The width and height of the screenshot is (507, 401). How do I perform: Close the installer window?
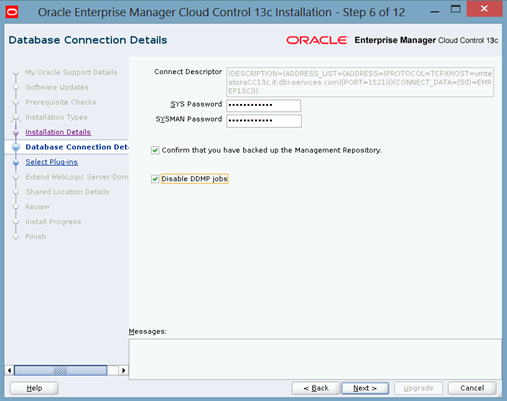click(x=484, y=9)
